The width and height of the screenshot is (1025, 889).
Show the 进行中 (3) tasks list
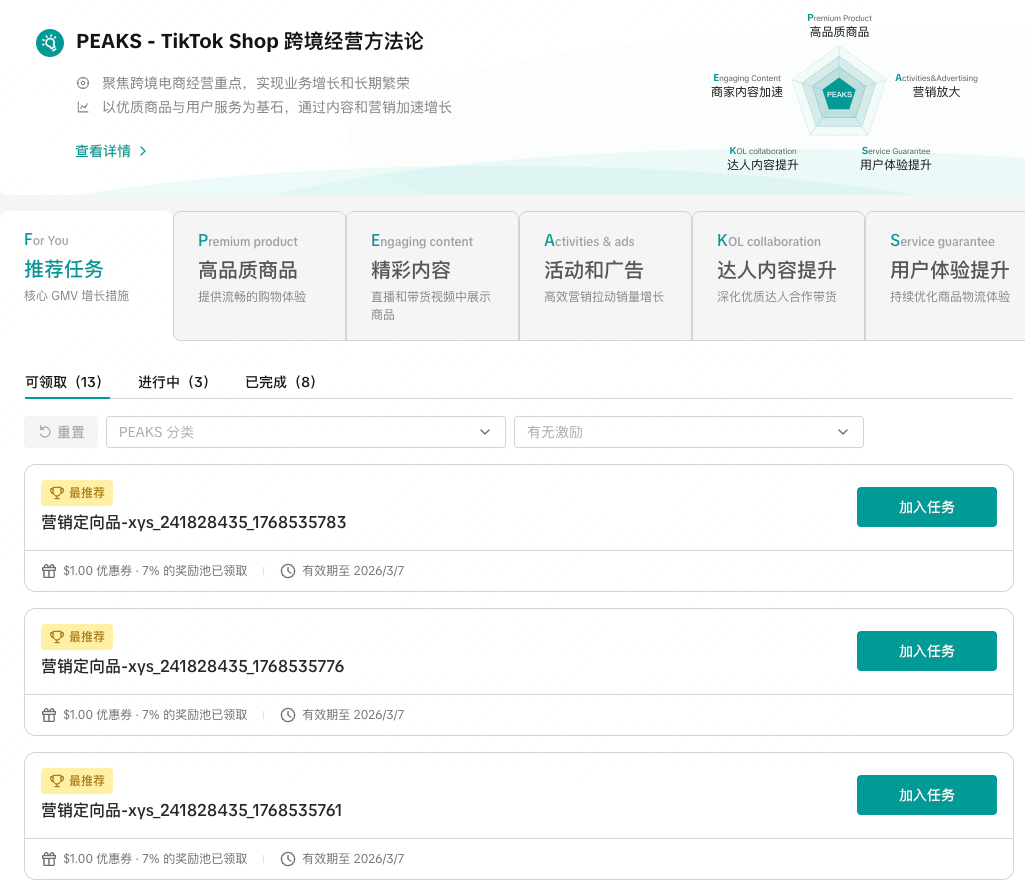coord(174,382)
